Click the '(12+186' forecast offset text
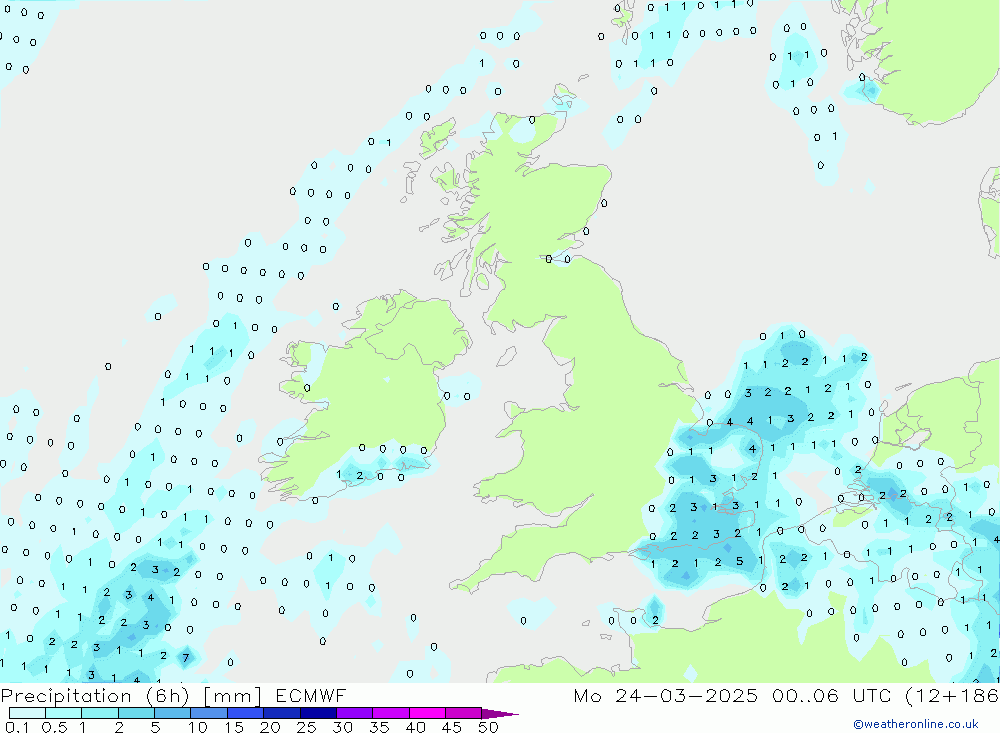Screen dimensions: 1000x733 pyautogui.click(x=952, y=695)
